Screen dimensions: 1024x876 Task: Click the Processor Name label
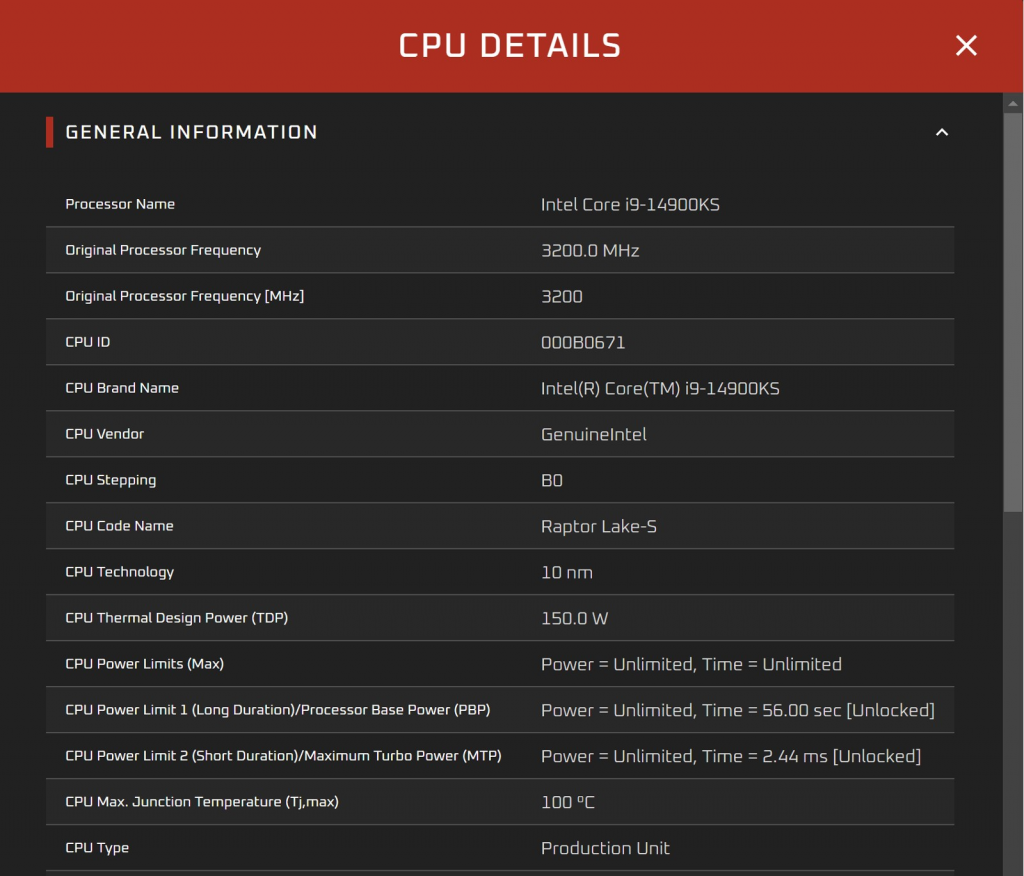(120, 204)
